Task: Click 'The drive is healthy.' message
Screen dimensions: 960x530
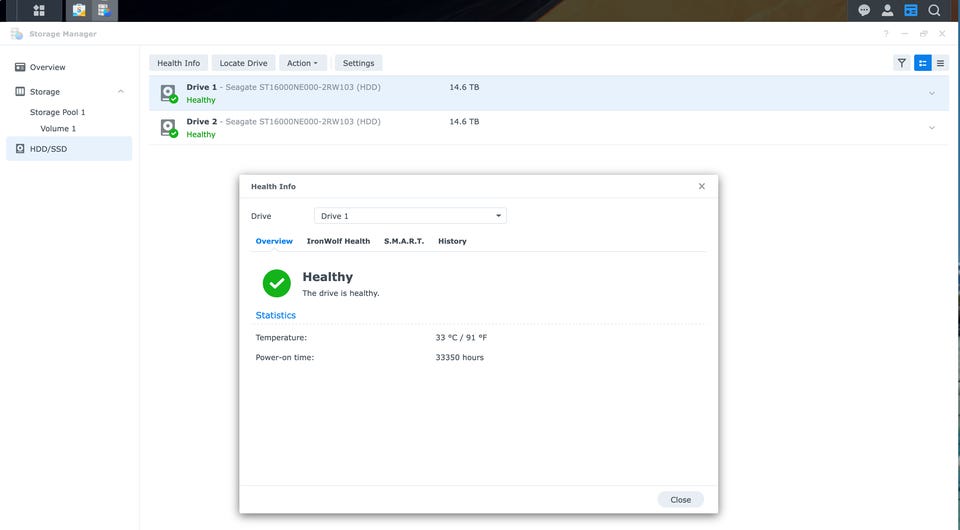Action: click(341, 293)
